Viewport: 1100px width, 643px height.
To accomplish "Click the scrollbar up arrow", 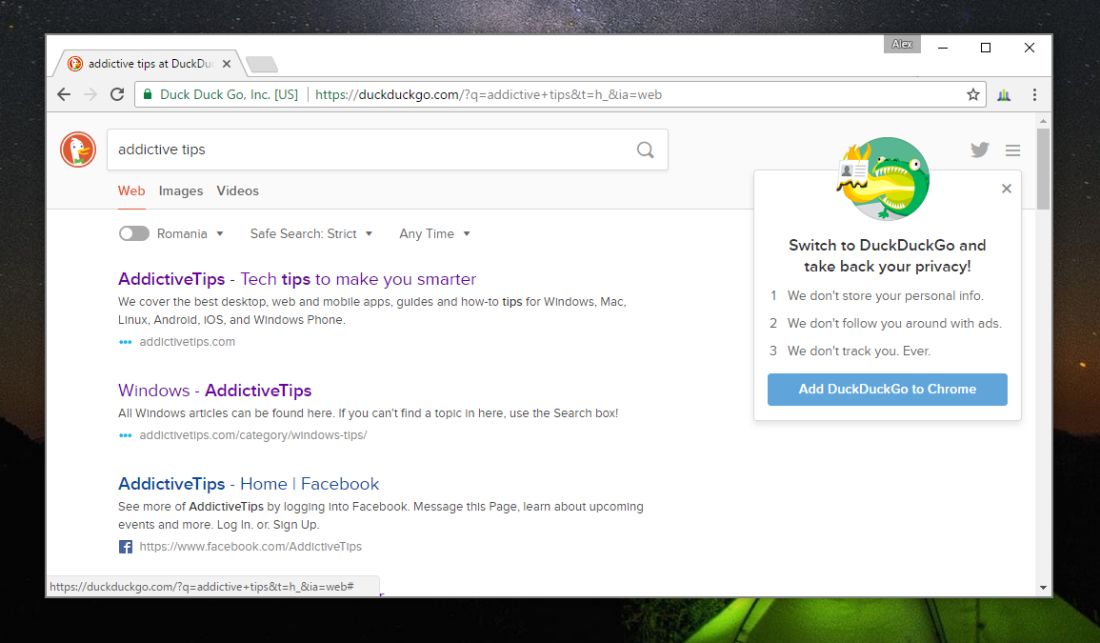I will [1043, 121].
